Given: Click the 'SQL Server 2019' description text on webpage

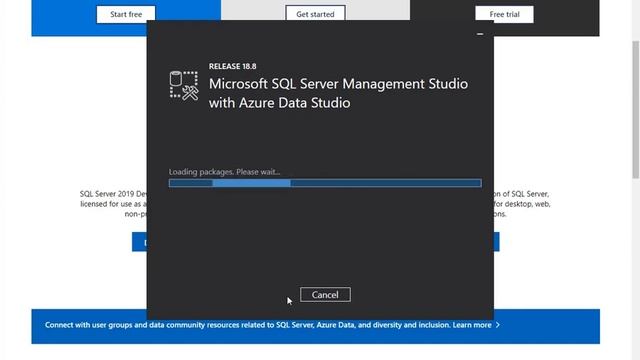Looking at the screenshot, I should coord(113,204).
